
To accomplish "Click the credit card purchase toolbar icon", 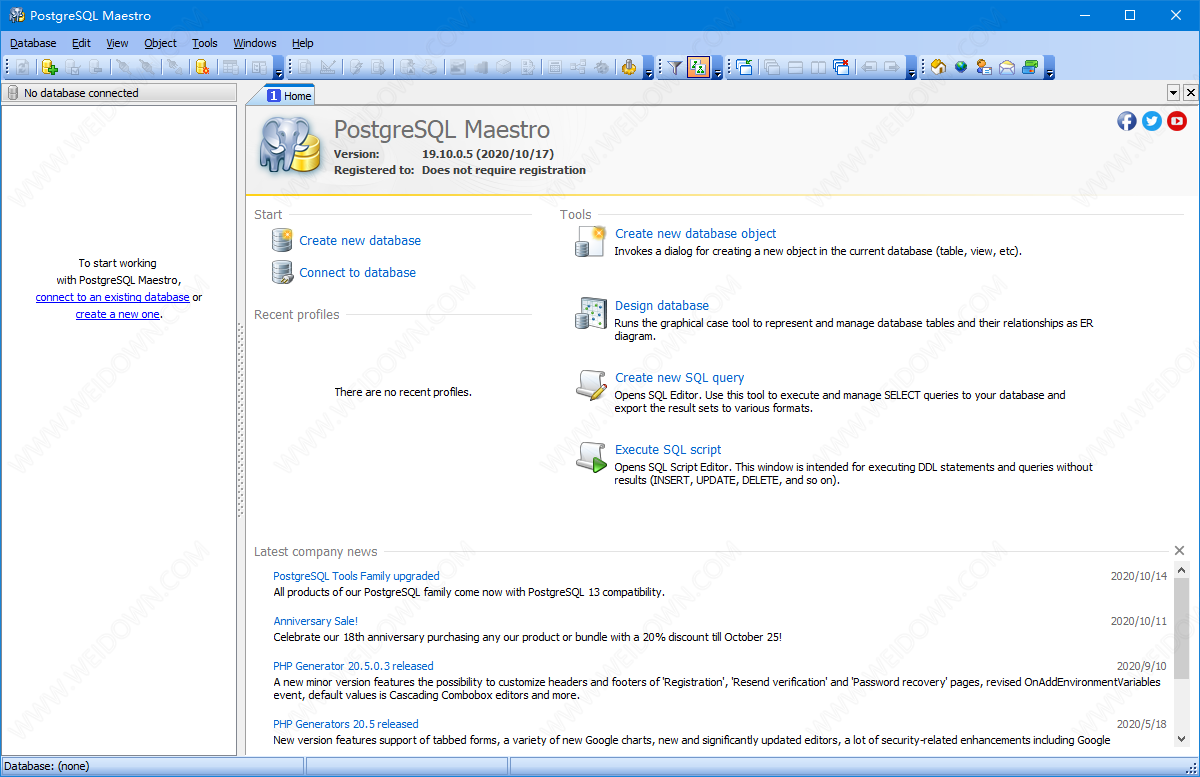I will pyautogui.click(x=1030, y=67).
